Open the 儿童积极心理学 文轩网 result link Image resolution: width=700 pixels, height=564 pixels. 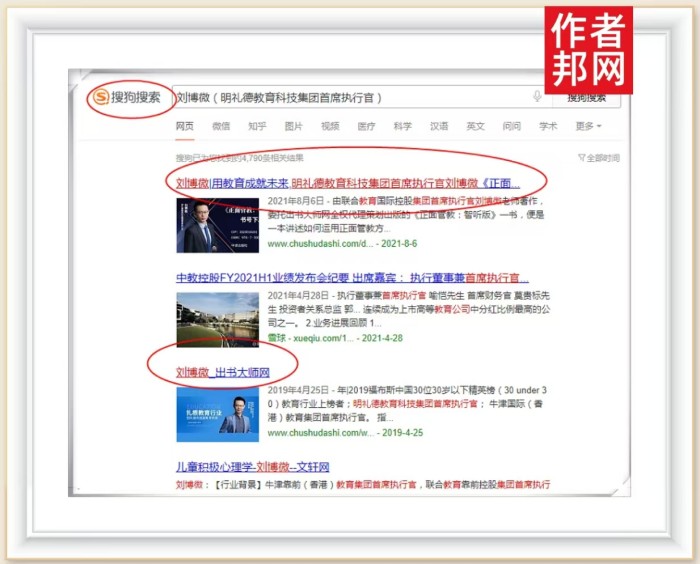click(x=252, y=466)
